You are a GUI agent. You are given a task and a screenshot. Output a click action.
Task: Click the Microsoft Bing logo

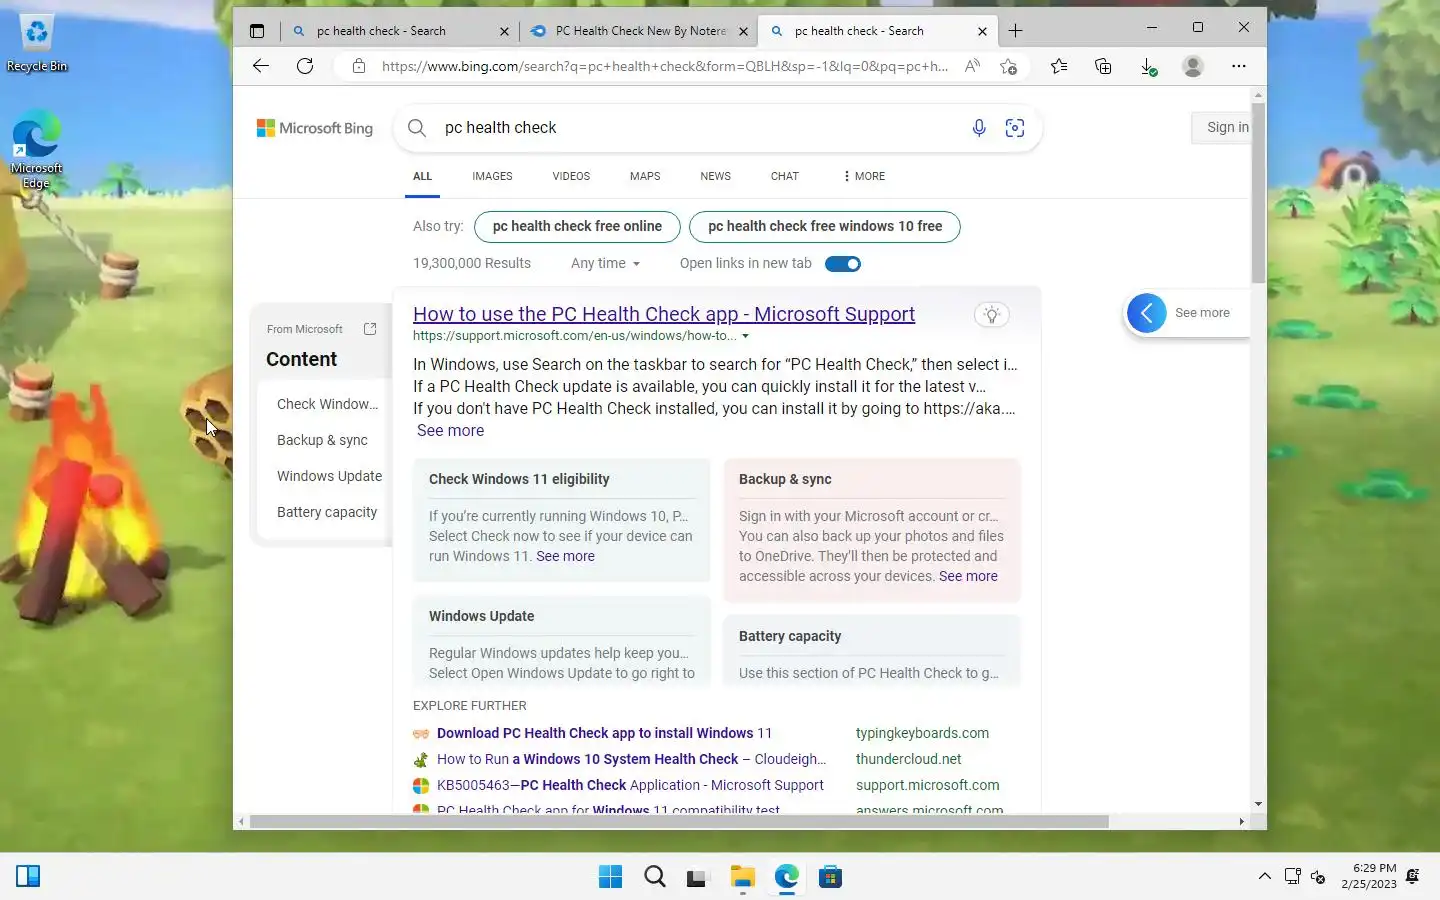pyautogui.click(x=315, y=128)
